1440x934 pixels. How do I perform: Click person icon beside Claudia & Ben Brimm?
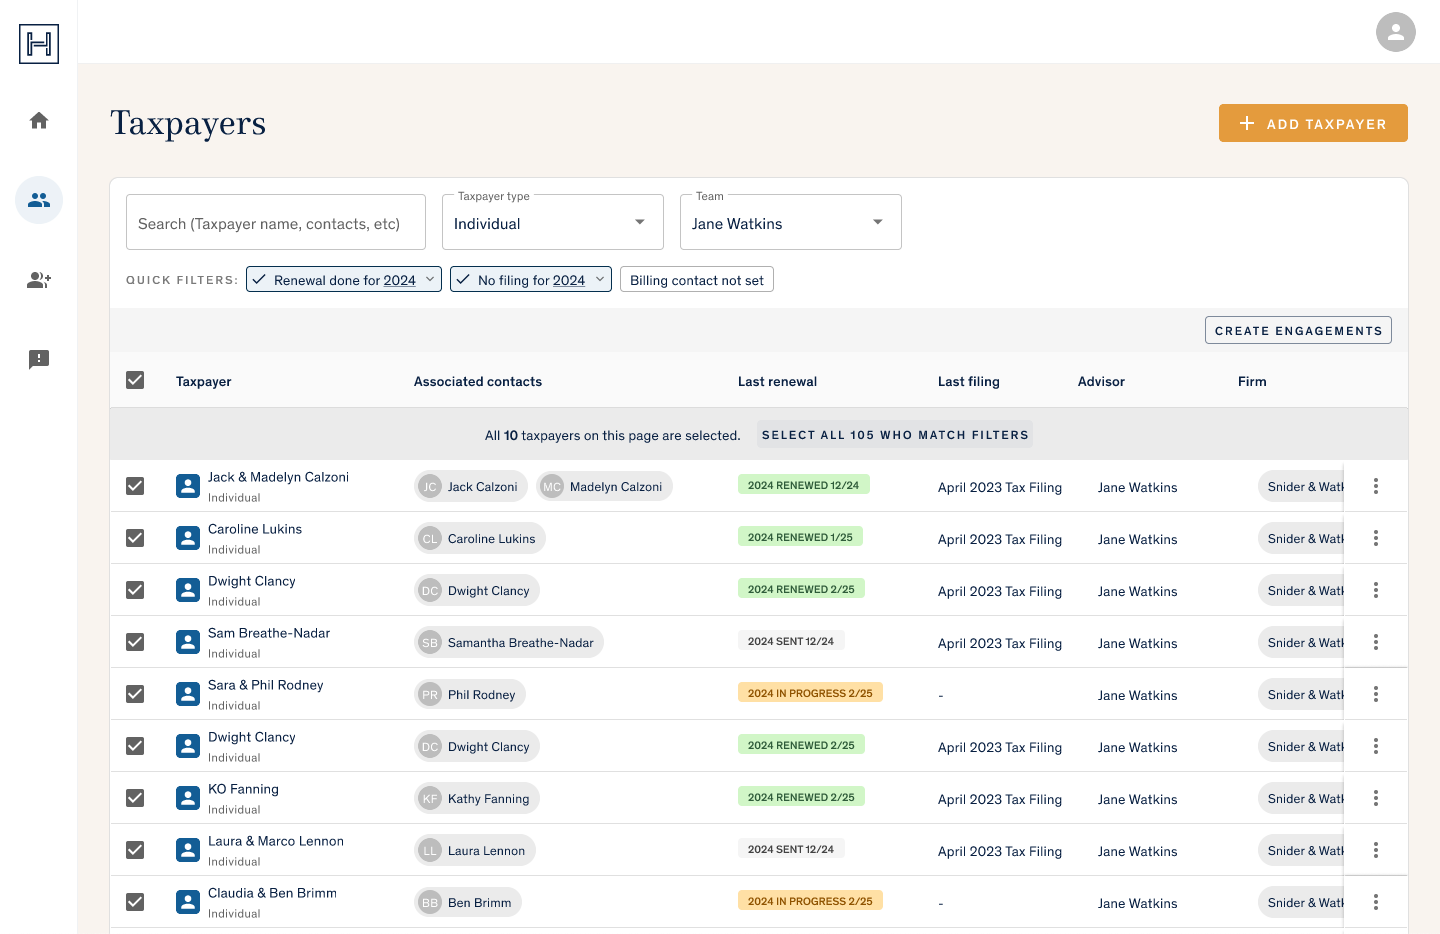pyautogui.click(x=188, y=902)
